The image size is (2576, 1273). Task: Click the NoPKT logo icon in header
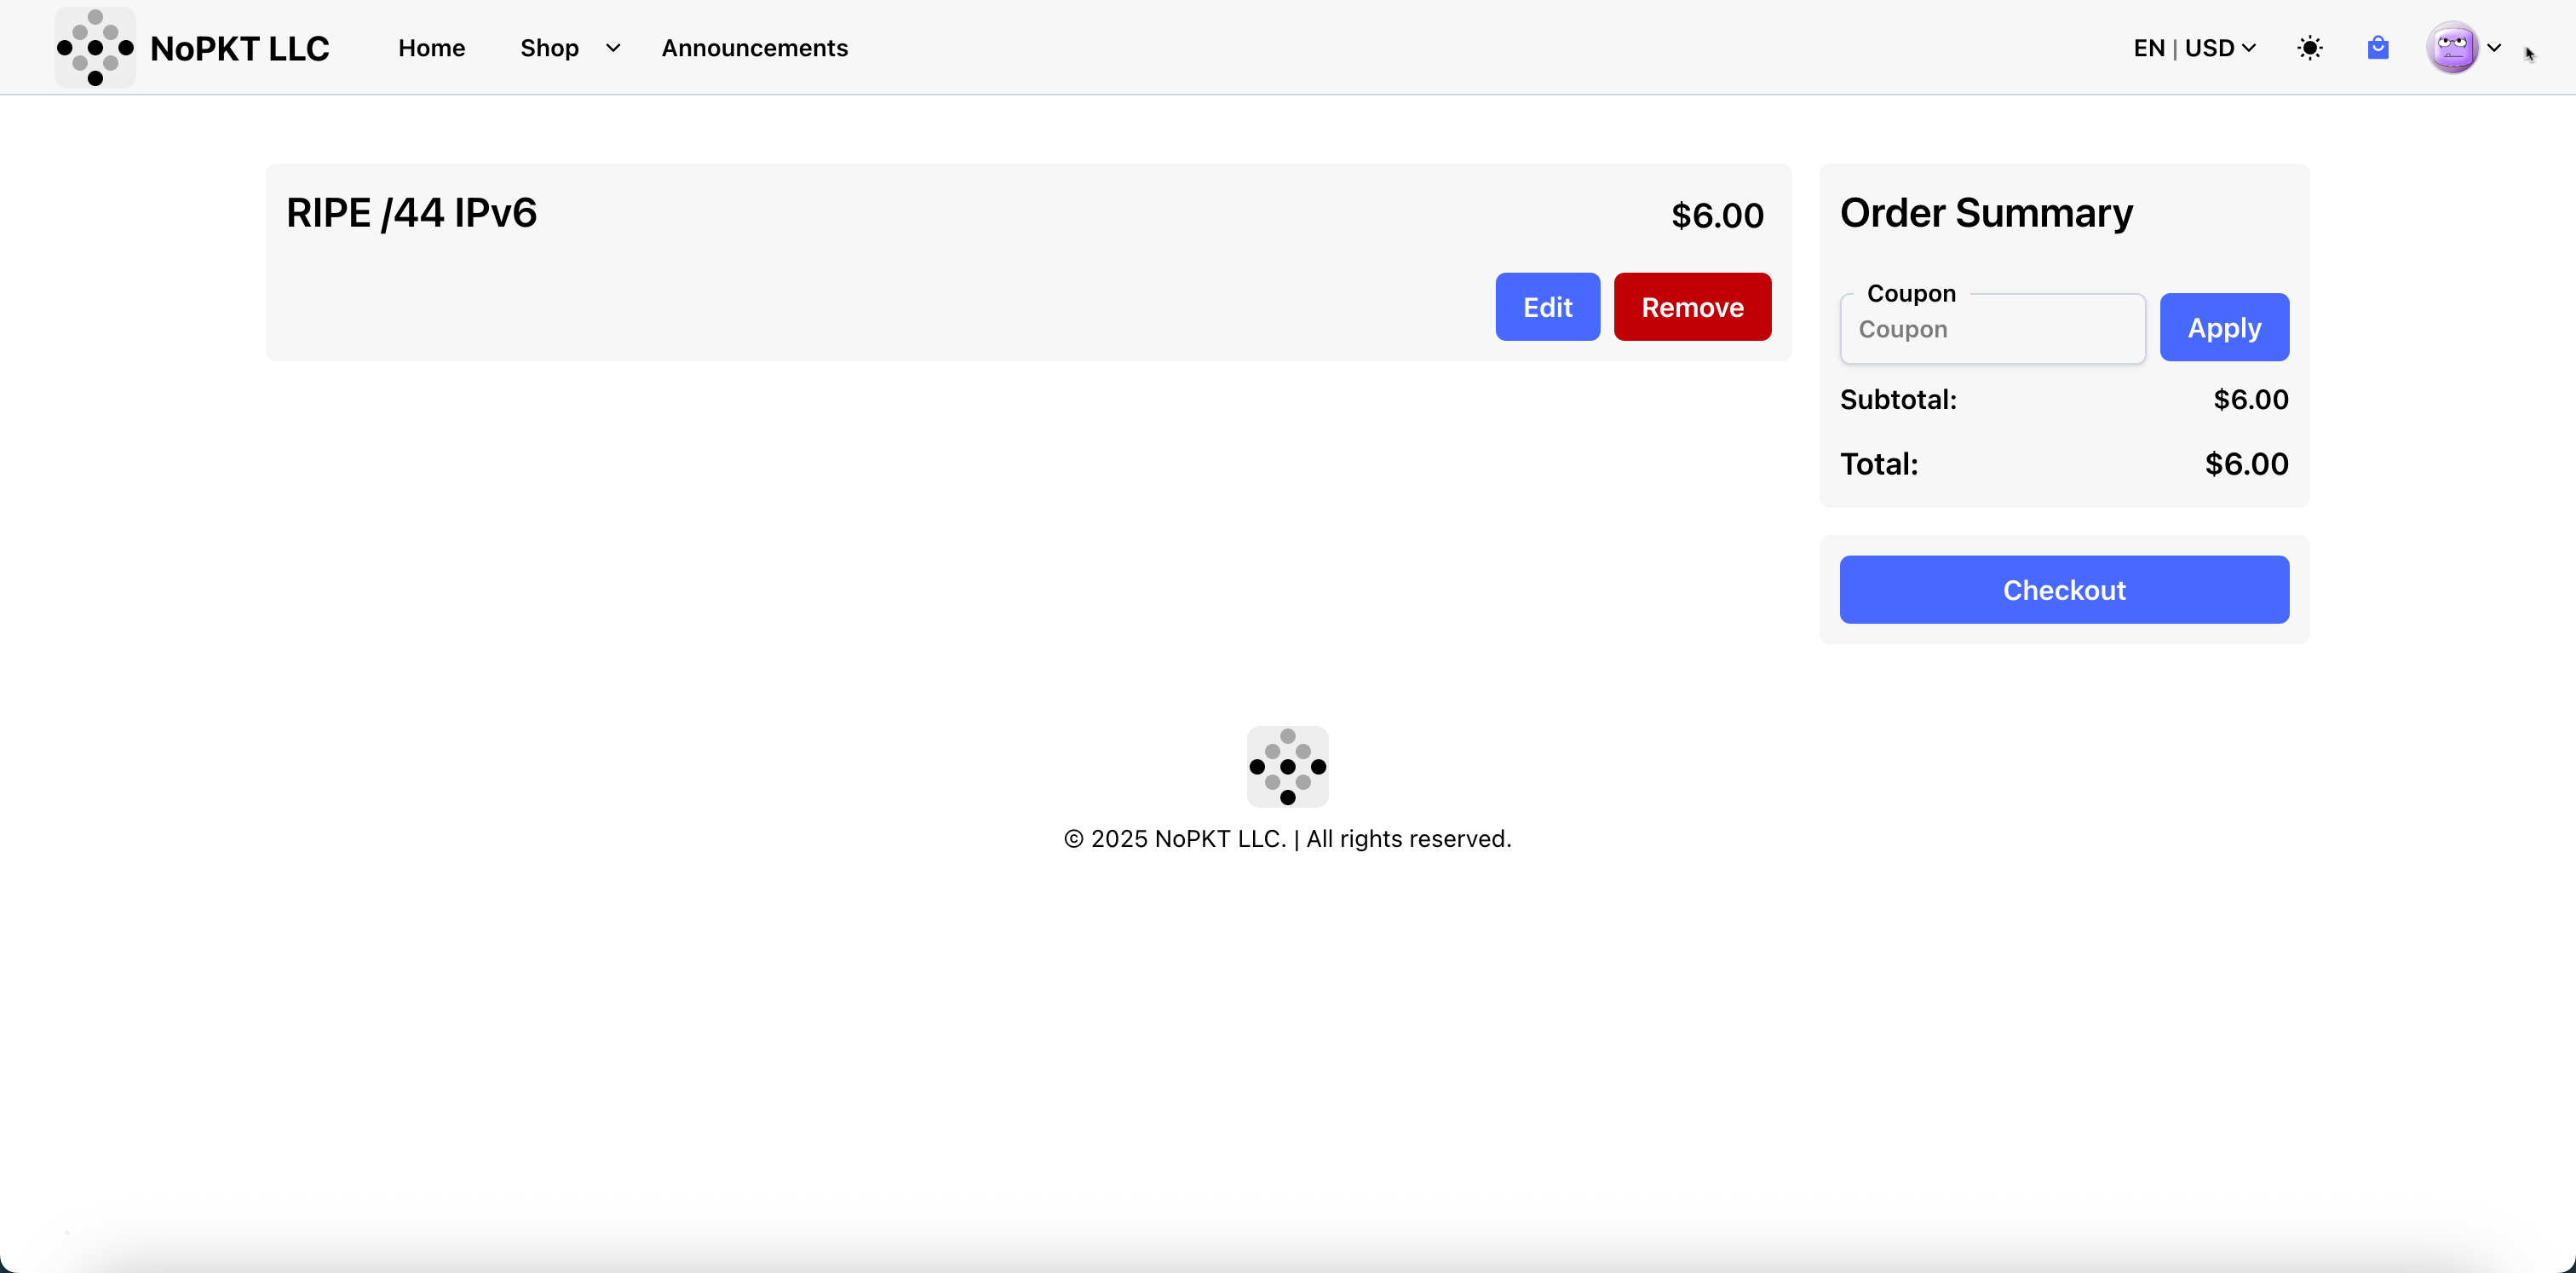pos(95,47)
